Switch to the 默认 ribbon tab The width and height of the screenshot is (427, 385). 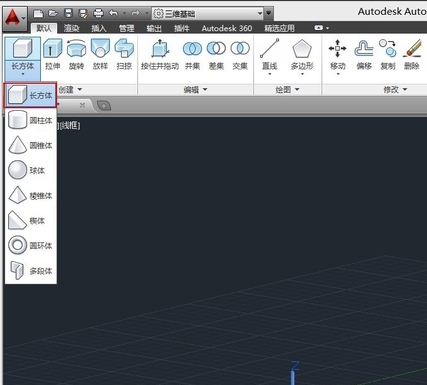pyautogui.click(x=44, y=28)
